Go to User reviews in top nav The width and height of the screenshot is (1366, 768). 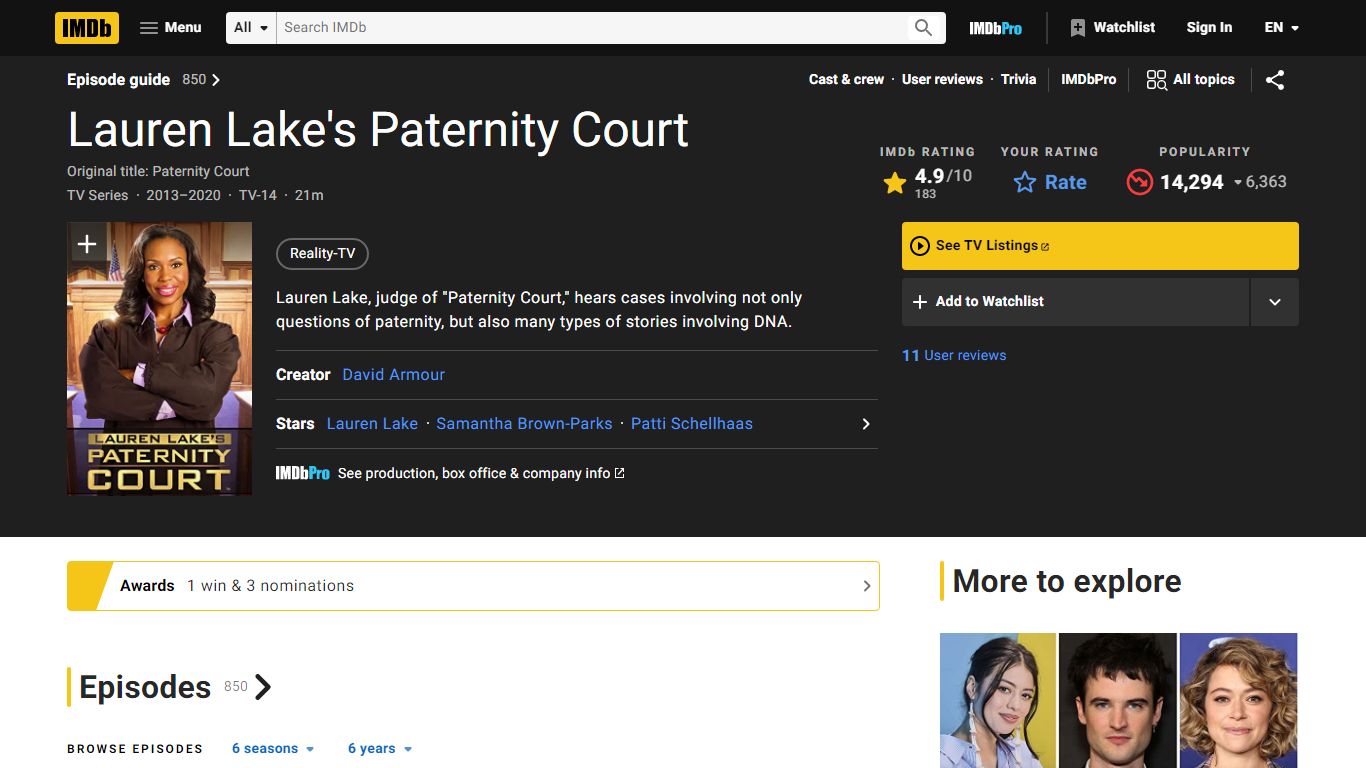[942, 80]
